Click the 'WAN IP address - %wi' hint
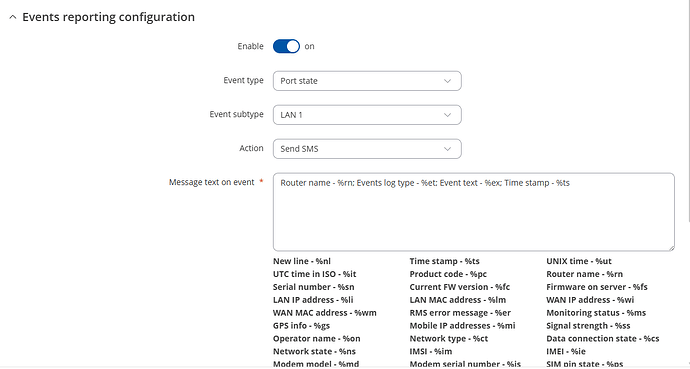The width and height of the screenshot is (690, 369). click(x=590, y=300)
